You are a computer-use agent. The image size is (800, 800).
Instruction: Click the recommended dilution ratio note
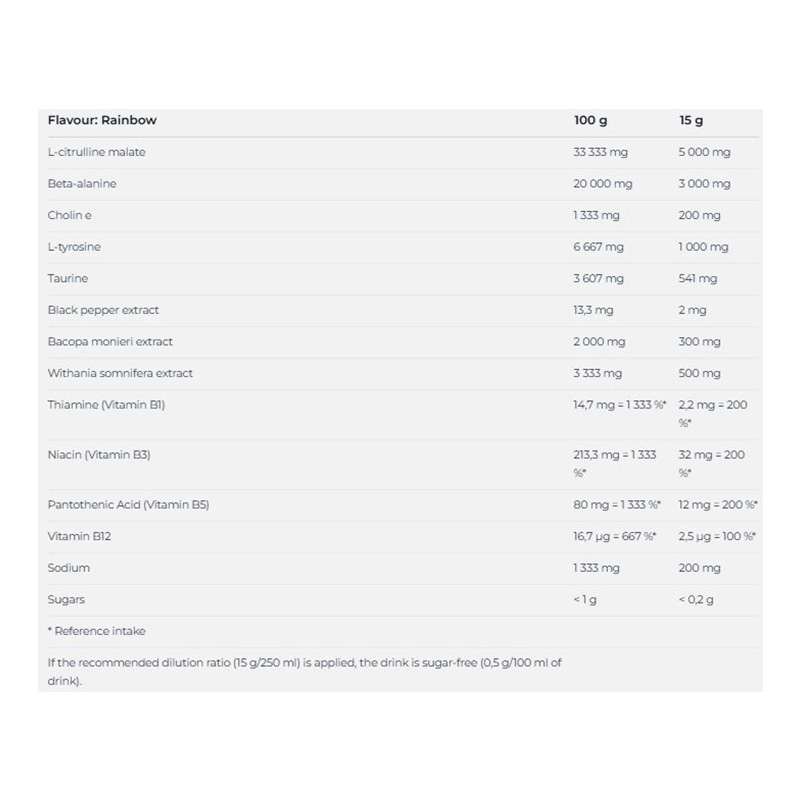pyautogui.click(x=305, y=671)
